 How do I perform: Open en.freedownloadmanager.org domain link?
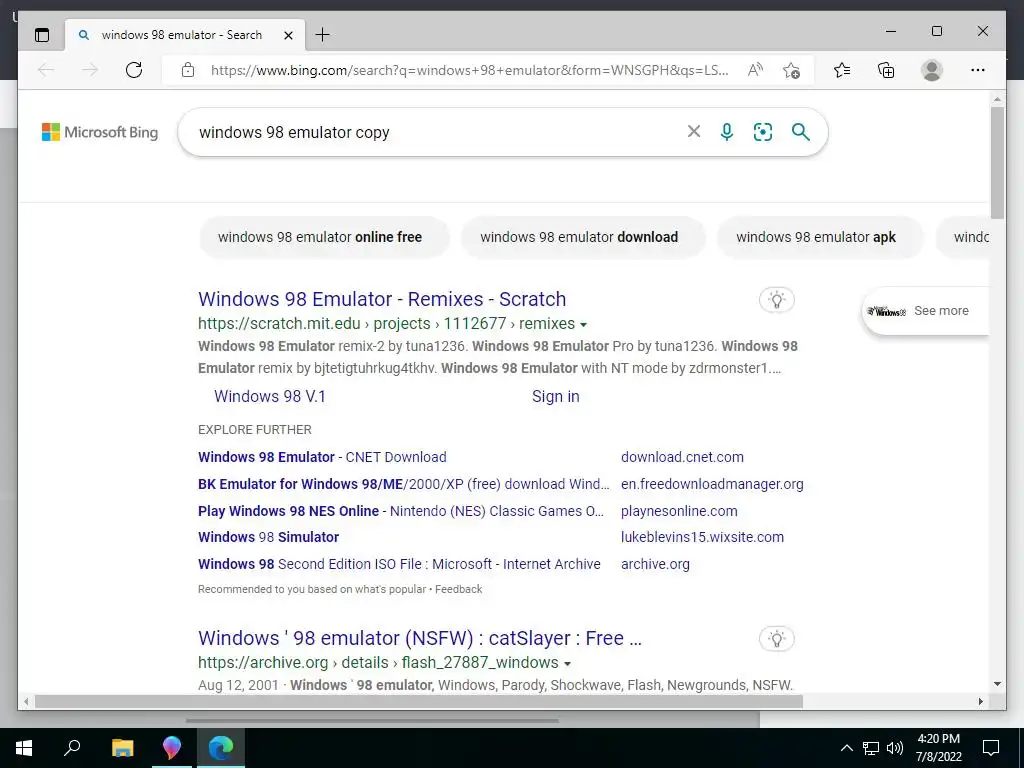click(712, 484)
